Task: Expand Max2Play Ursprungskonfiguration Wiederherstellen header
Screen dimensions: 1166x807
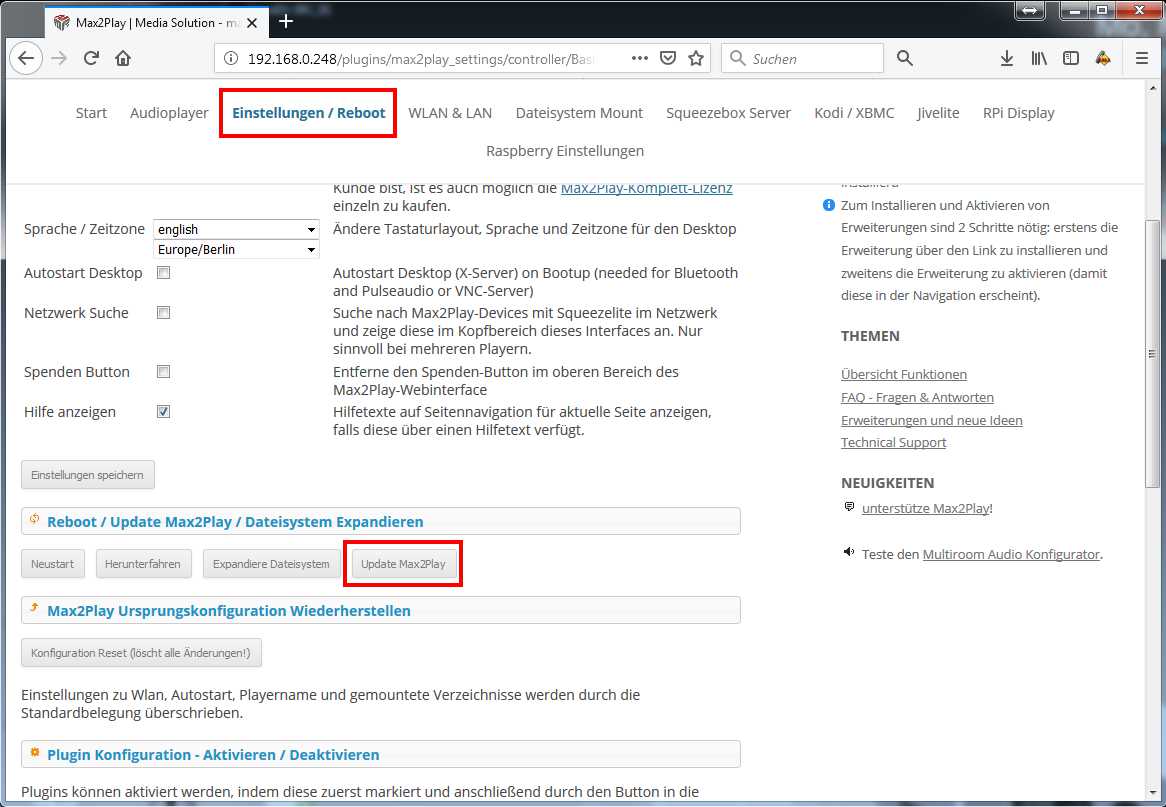Action: click(381, 611)
